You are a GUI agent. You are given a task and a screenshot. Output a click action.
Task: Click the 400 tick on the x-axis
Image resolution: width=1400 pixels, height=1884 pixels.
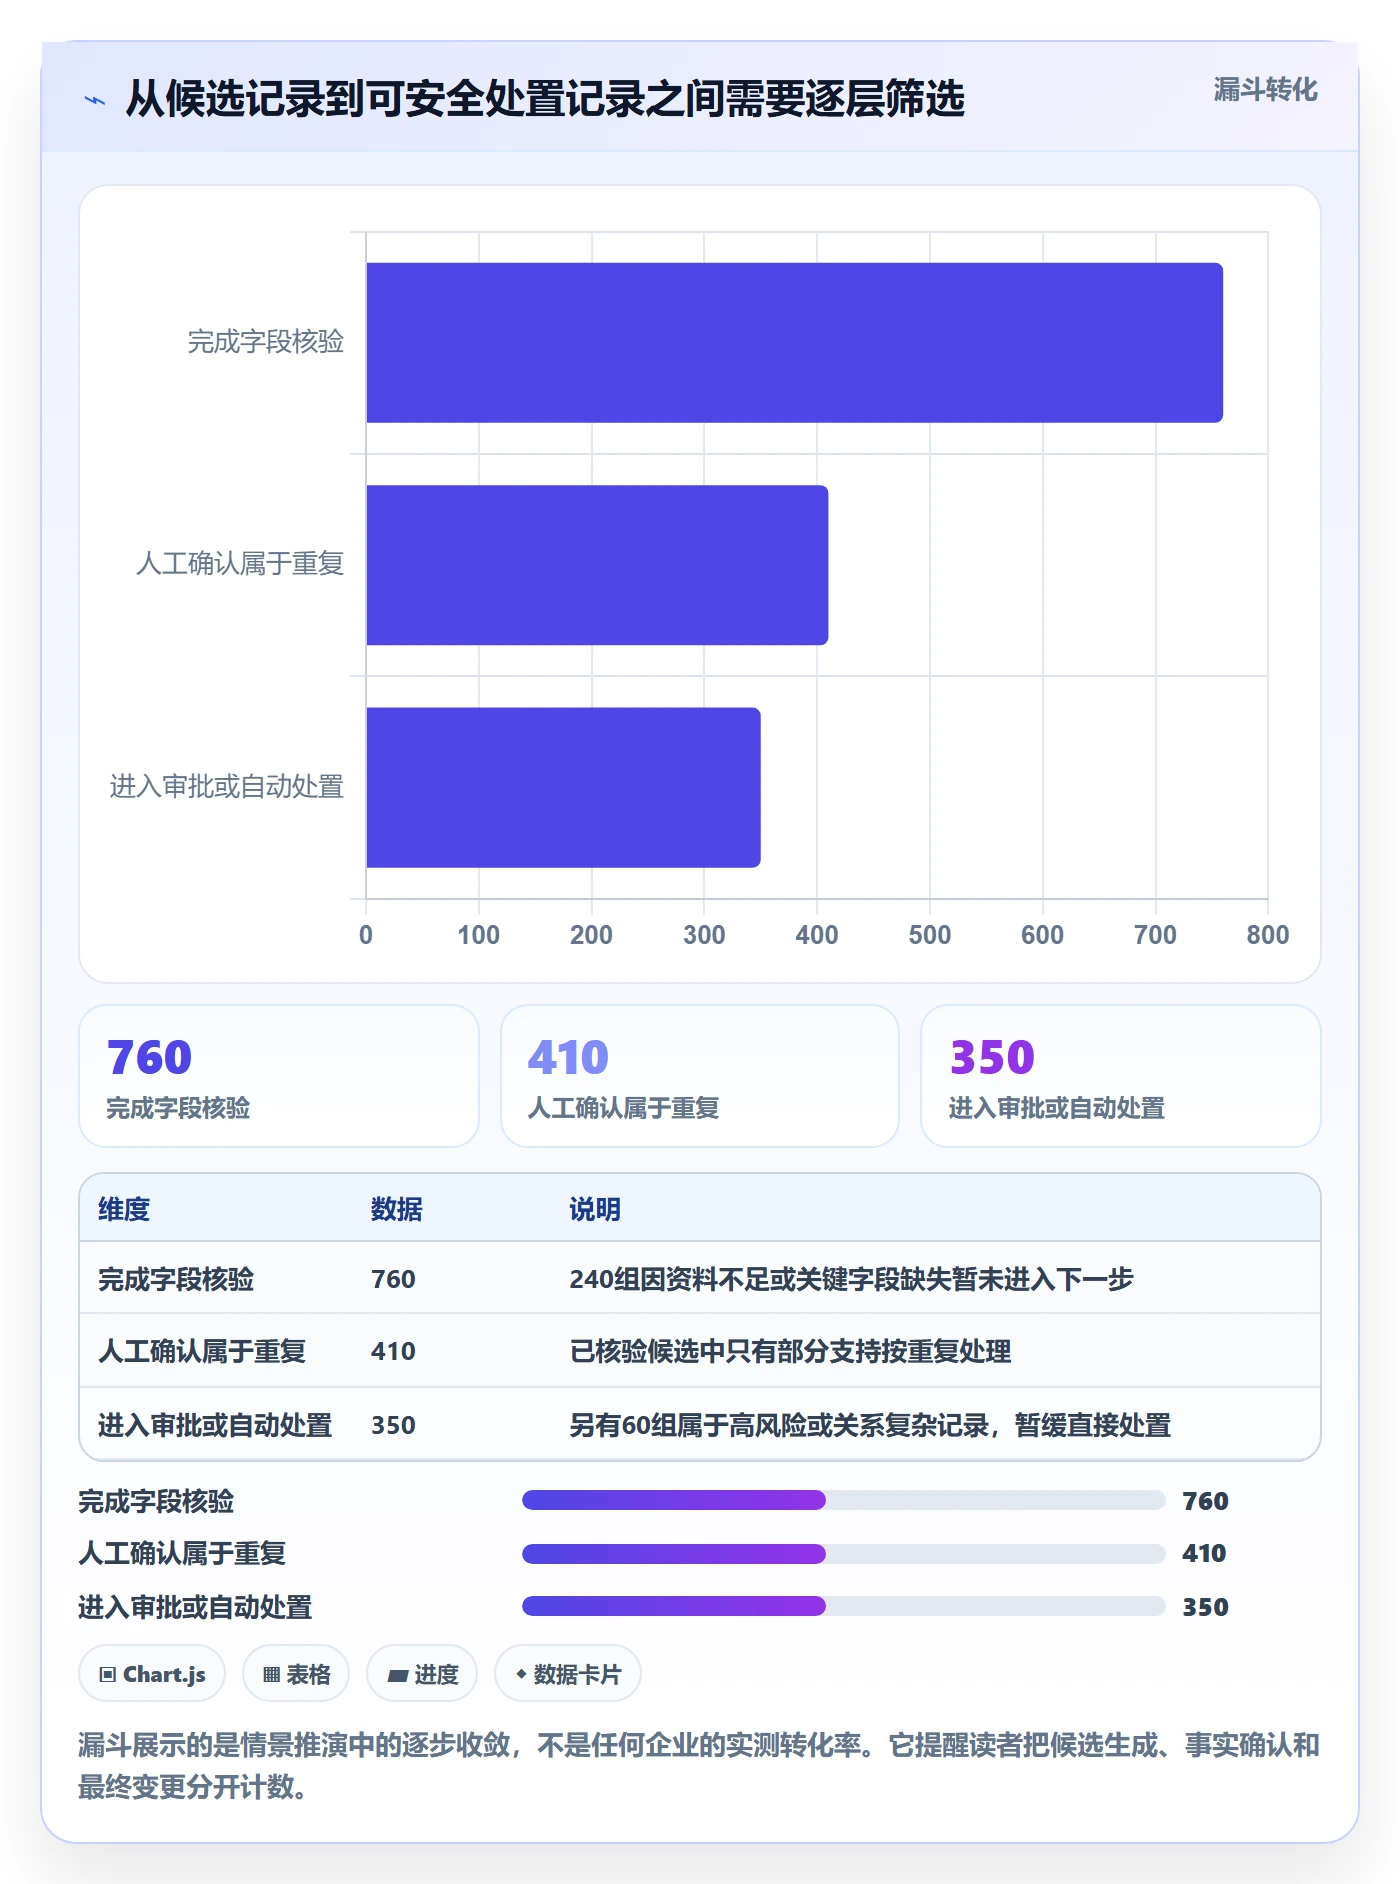click(816, 935)
